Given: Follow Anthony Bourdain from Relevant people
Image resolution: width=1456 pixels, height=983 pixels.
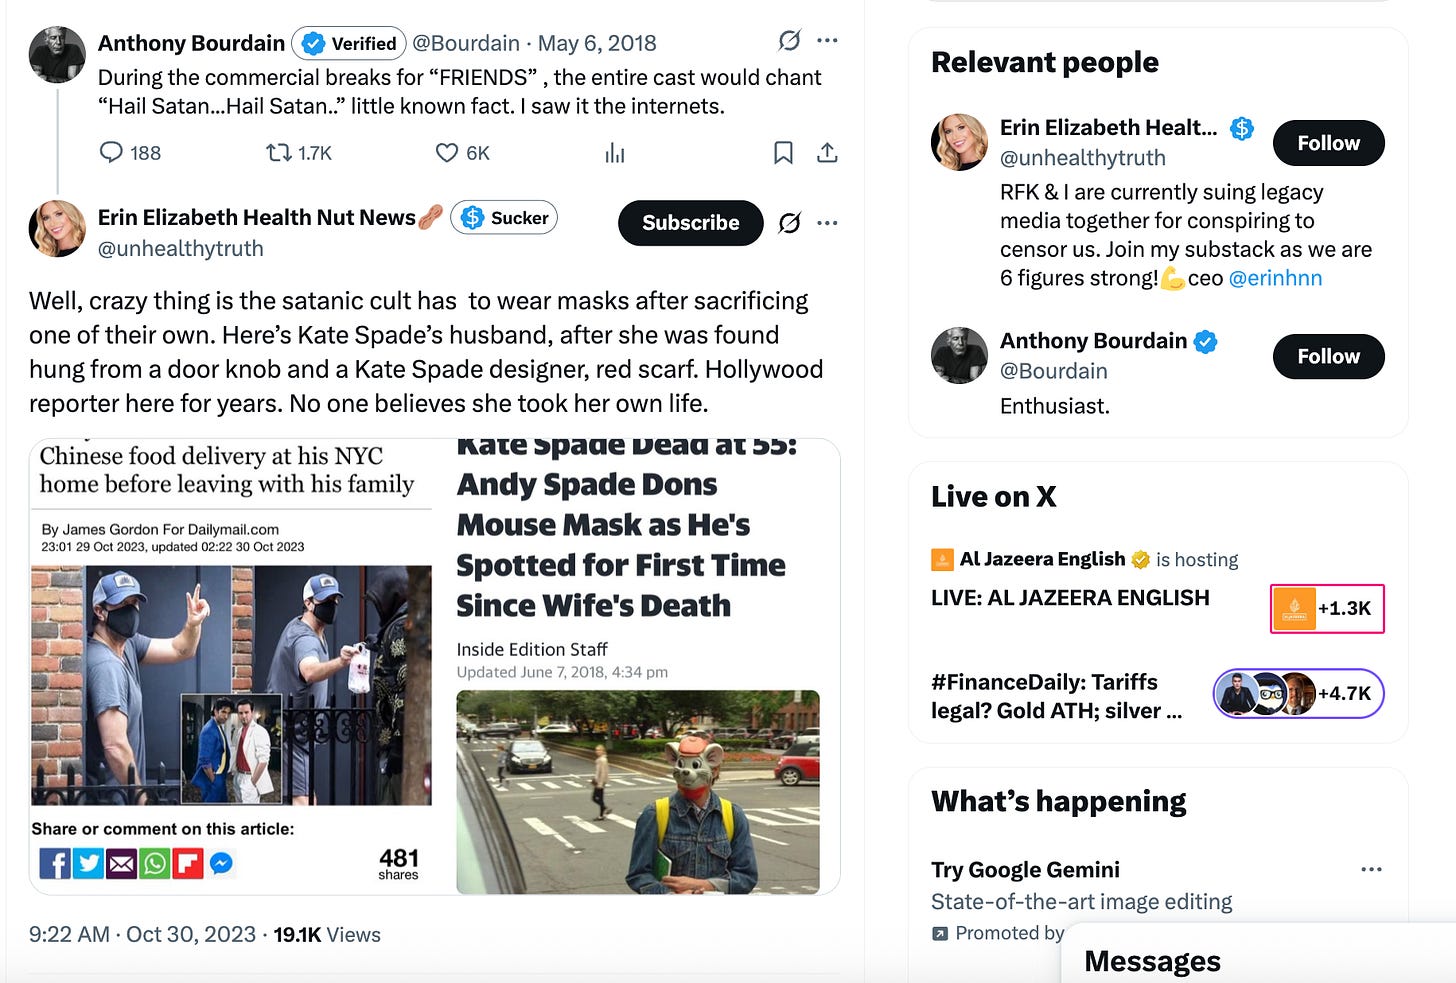Looking at the screenshot, I should tap(1328, 356).
